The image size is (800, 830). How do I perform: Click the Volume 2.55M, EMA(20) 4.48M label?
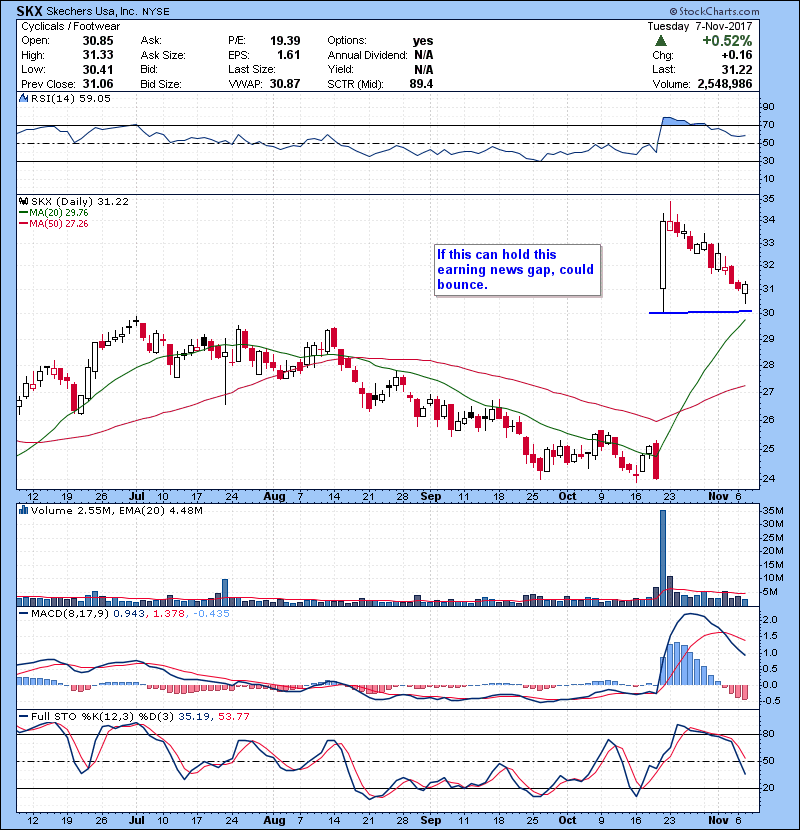click(x=116, y=510)
